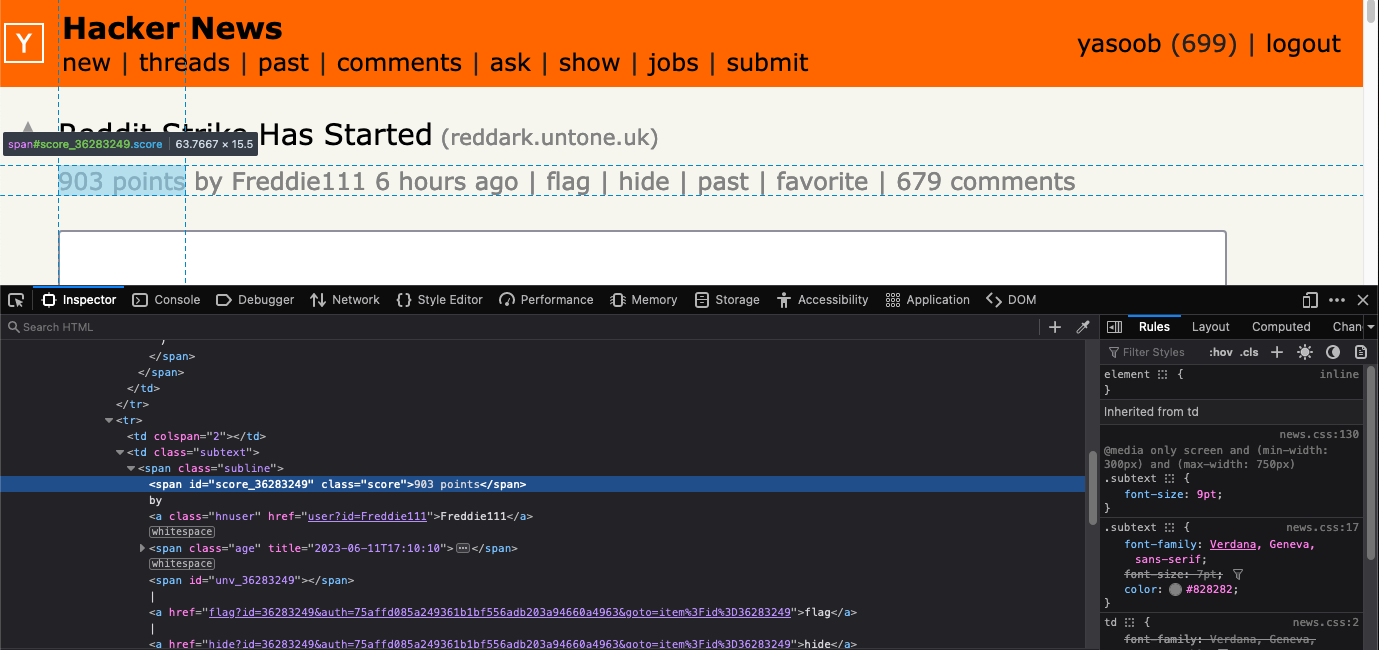Toggle the 3-pane inspector sidebar button

point(1115,327)
